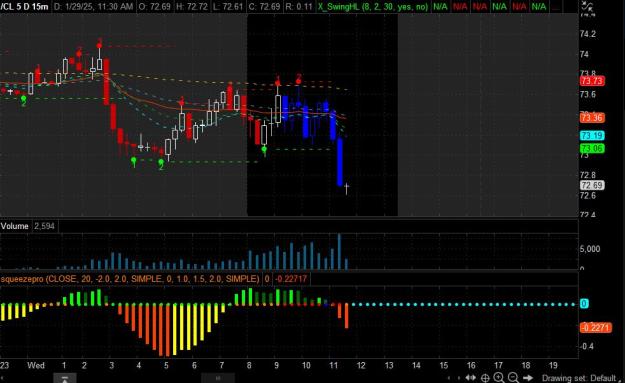The width and height of the screenshot is (625, 383).
Task: Click the right arrow scroll-to-latest icon
Action: (528, 377)
